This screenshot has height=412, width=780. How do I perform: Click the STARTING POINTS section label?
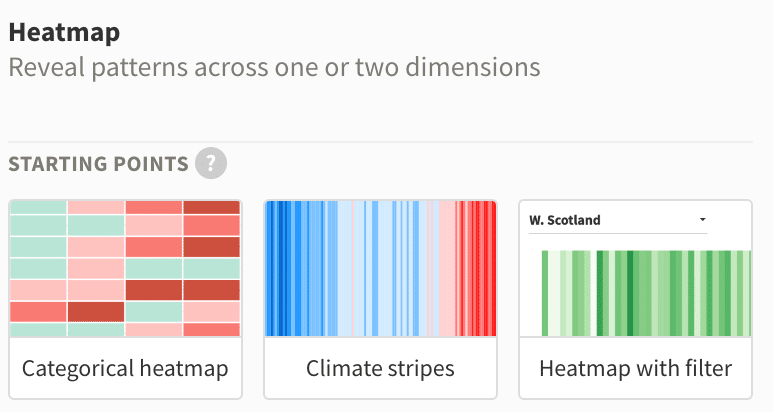tap(98, 164)
